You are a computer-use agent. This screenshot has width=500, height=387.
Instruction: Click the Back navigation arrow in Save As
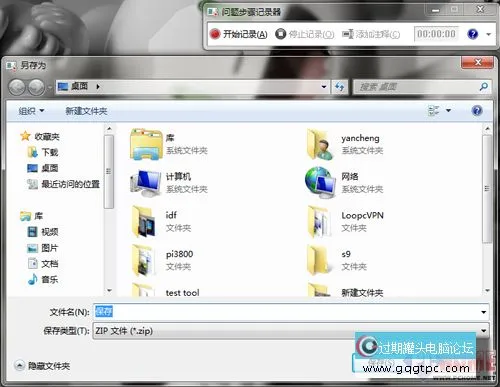[17, 87]
